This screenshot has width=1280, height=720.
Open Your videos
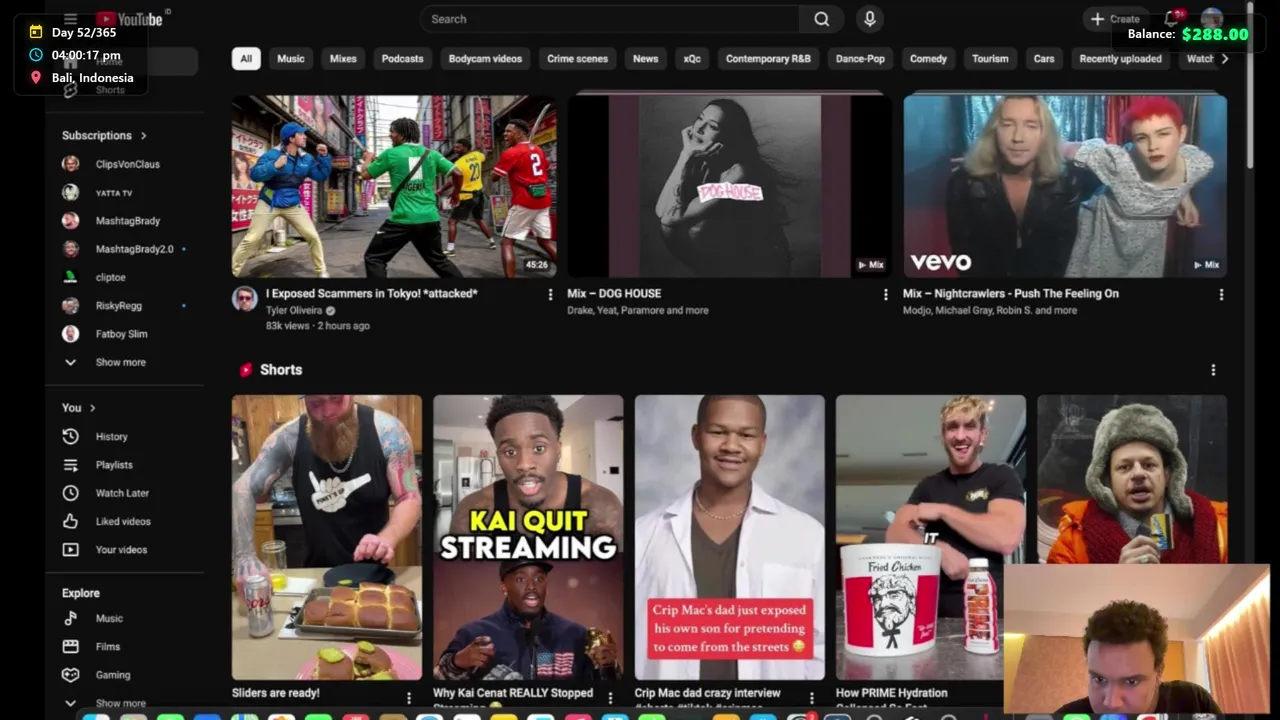(121, 550)
